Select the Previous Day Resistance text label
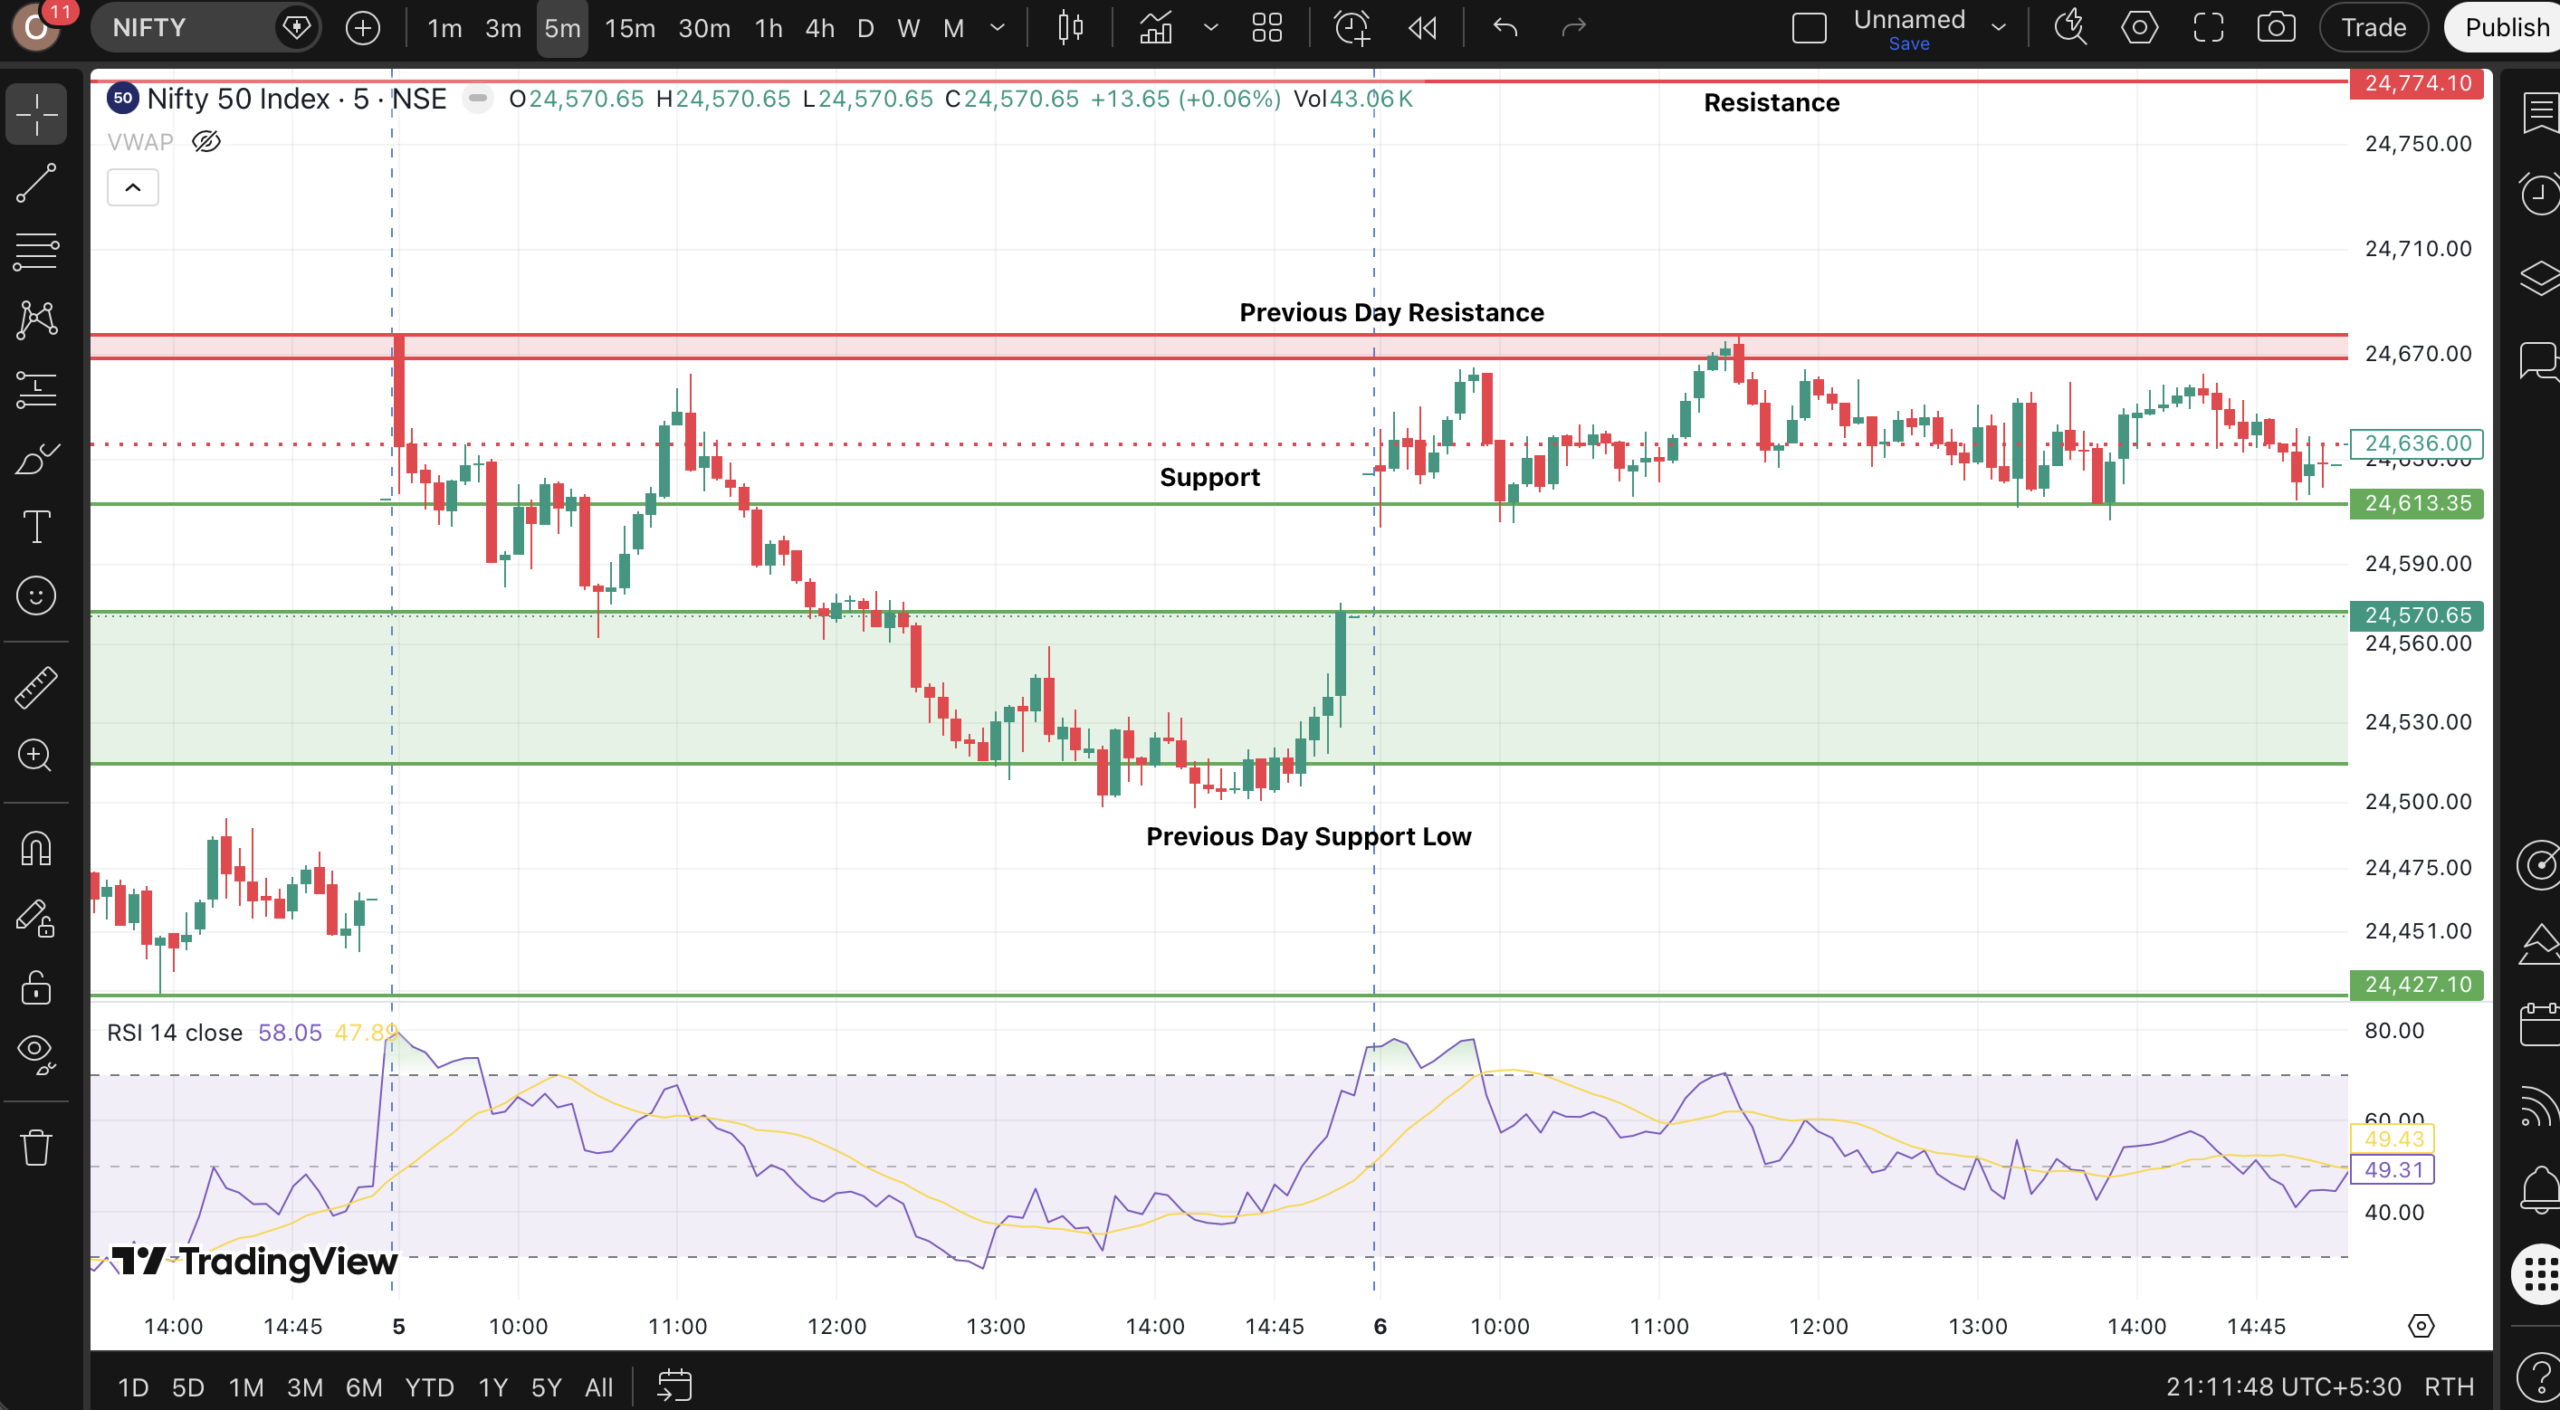Screen dimensions: 2560x1410 pyautogui.click(x=1391, y=312)
